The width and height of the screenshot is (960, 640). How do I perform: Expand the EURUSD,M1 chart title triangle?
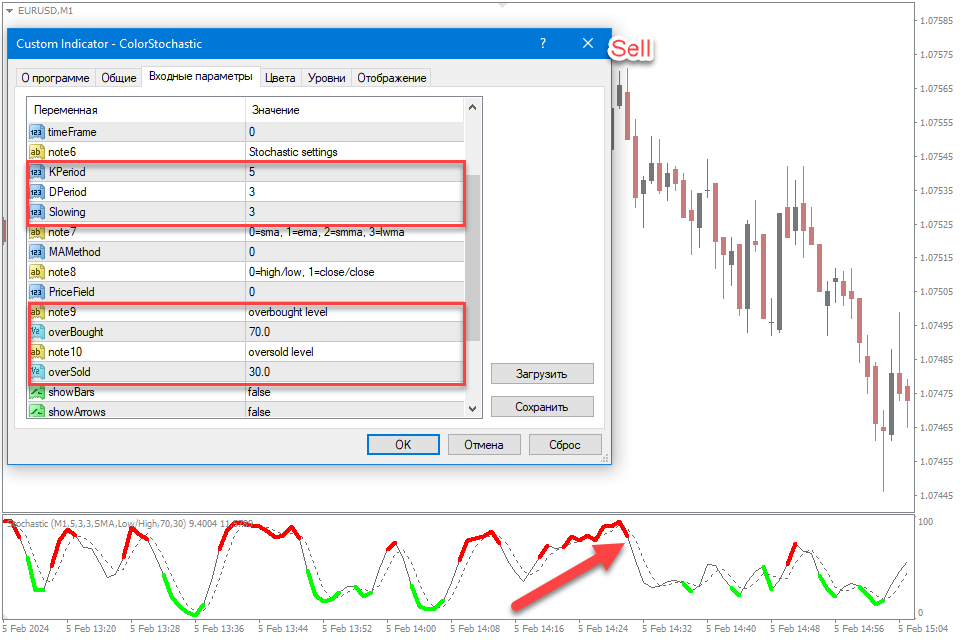pyautogui.click(x=9, y=10)
